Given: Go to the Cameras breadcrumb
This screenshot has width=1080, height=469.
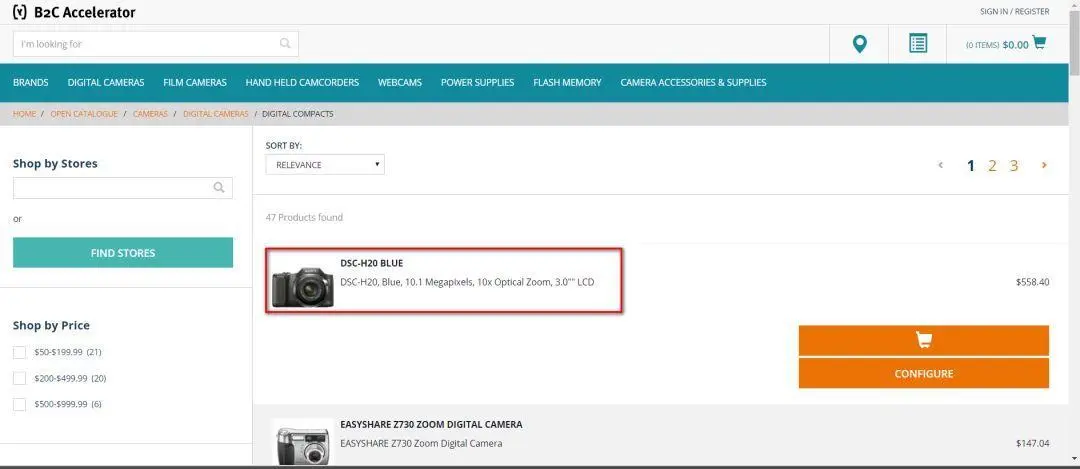Looking at the screenshot, I should coord(150,114).
